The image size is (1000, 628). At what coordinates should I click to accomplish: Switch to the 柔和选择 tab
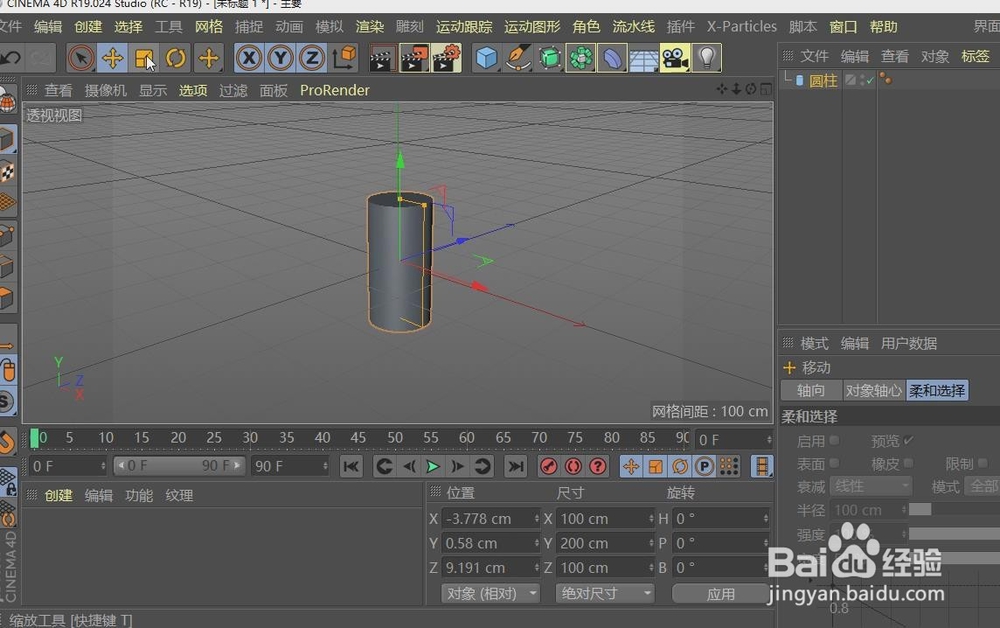937,390
